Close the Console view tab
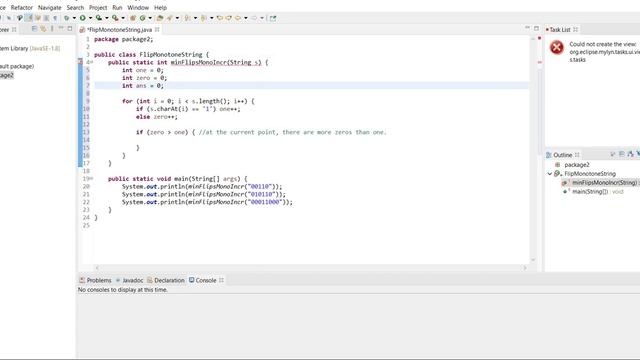 click(x=222, y=280)
